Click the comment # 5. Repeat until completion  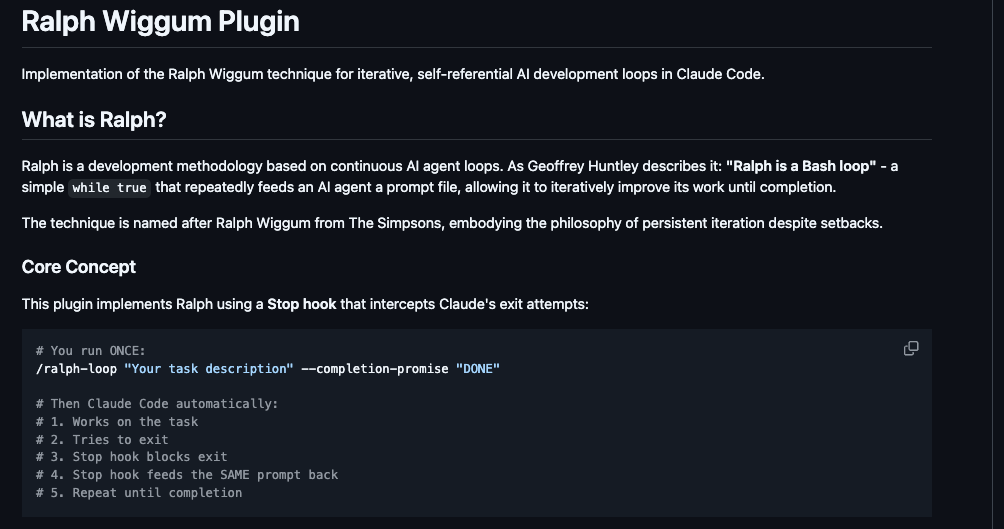tap(139, 493)
